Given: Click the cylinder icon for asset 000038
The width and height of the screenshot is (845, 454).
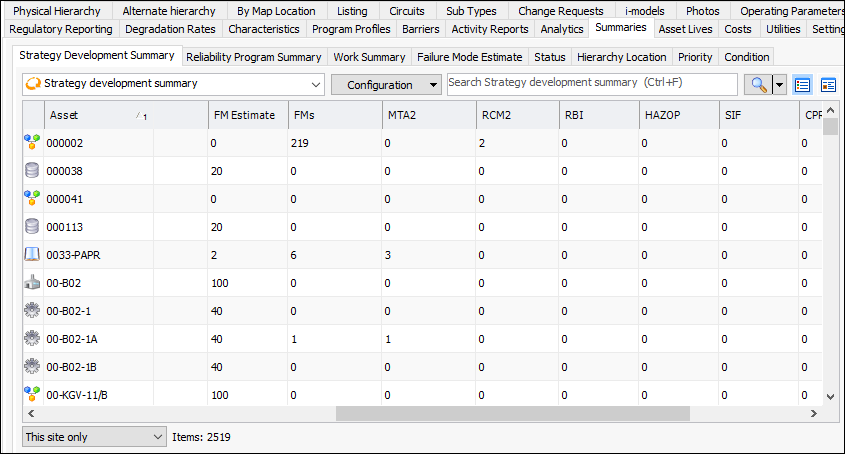Looking at the screenshot, I should 32,171.
